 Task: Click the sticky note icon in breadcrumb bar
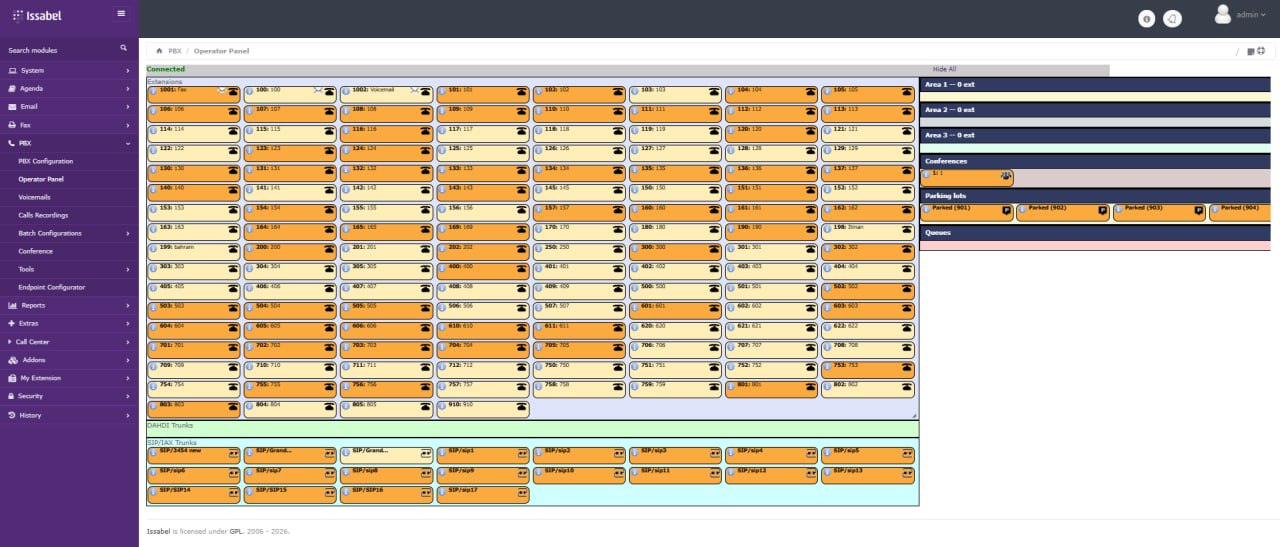[x=1251, y=51]
